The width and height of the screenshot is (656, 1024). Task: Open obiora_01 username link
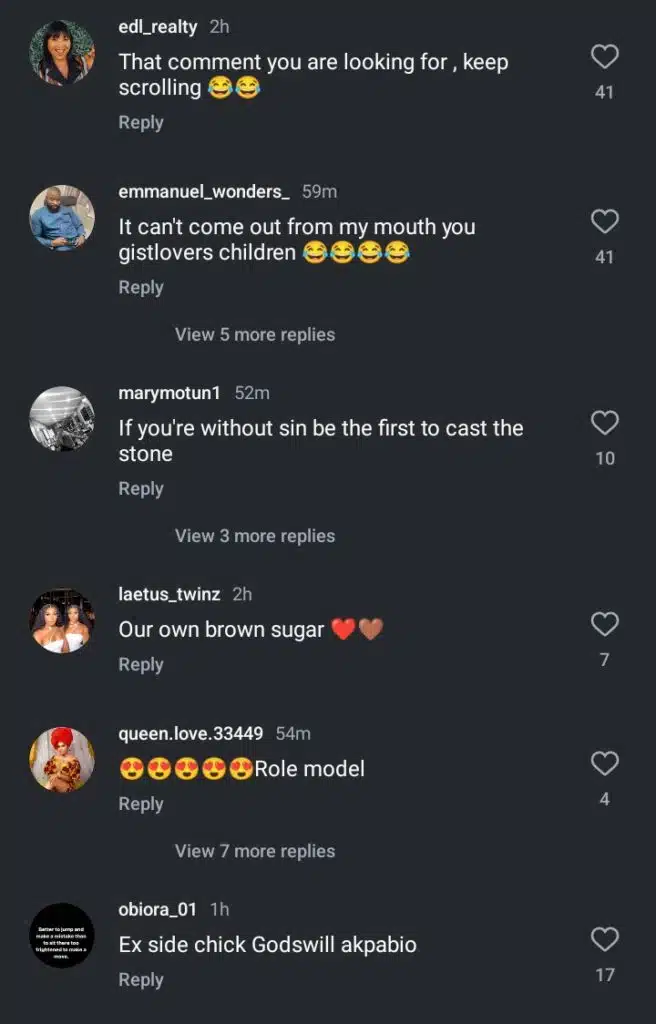tap(158, 909)
